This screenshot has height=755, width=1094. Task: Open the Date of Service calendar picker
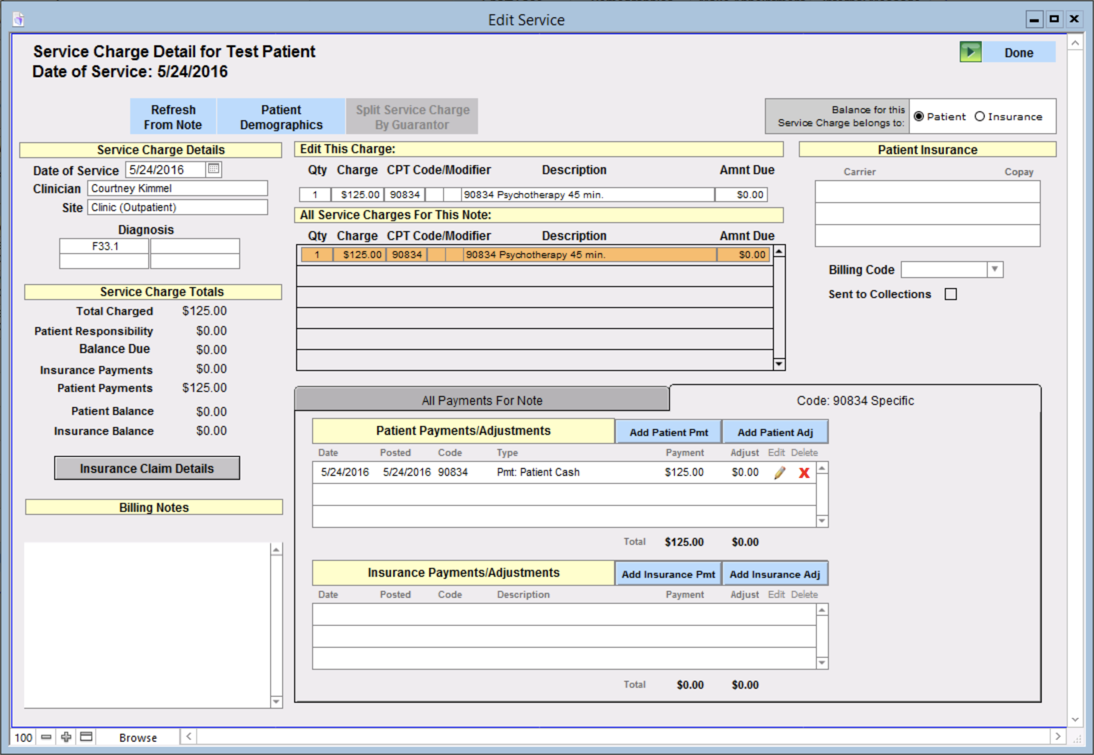(213, 170)
